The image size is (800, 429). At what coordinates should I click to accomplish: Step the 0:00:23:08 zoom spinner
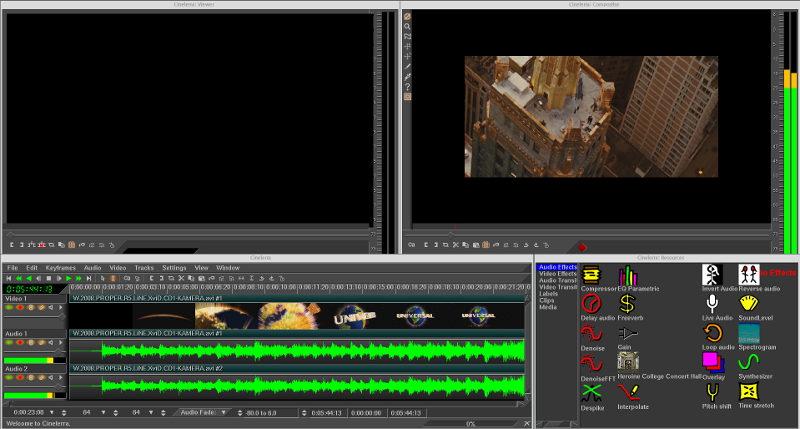(64, 413)
